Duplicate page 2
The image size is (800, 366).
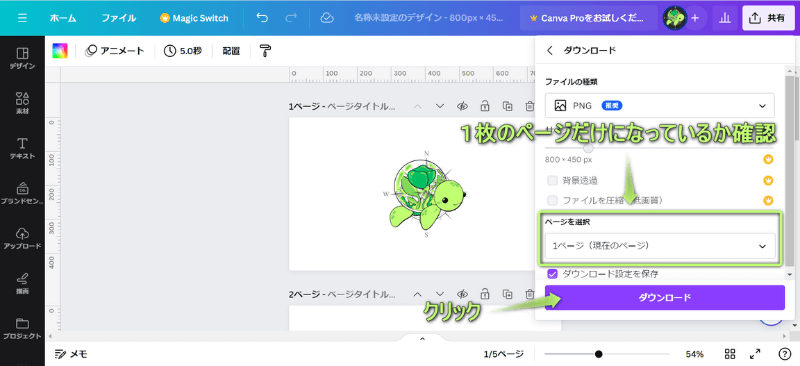(507, 294)
